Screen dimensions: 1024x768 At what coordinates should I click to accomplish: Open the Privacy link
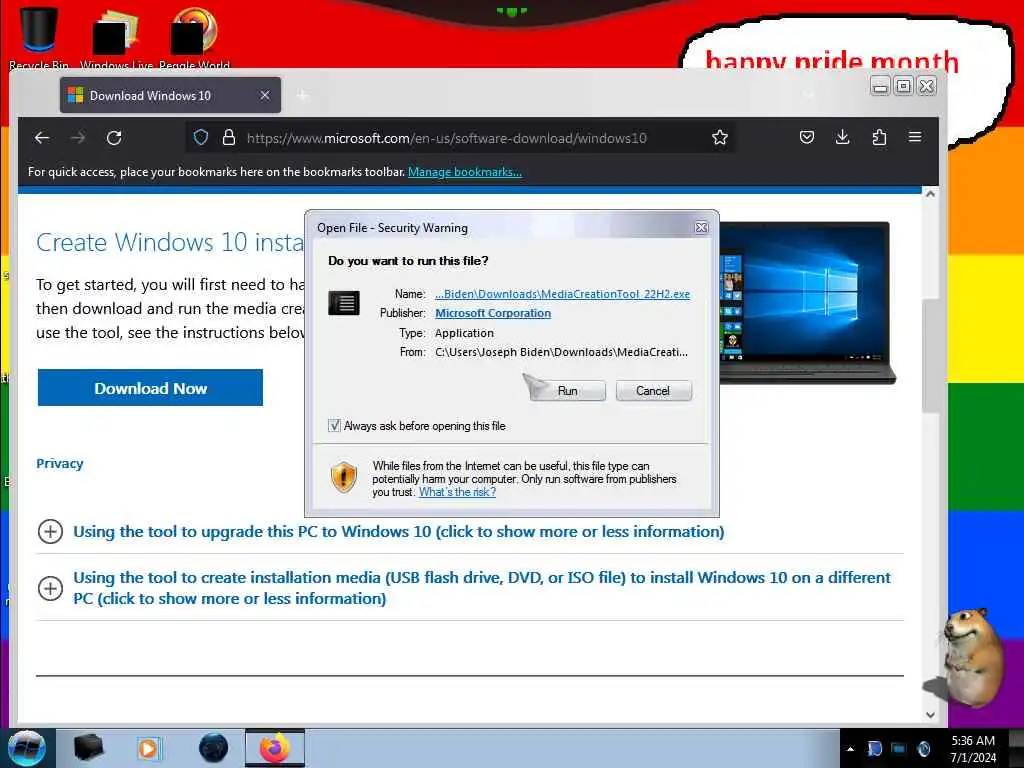coord(59,464)
